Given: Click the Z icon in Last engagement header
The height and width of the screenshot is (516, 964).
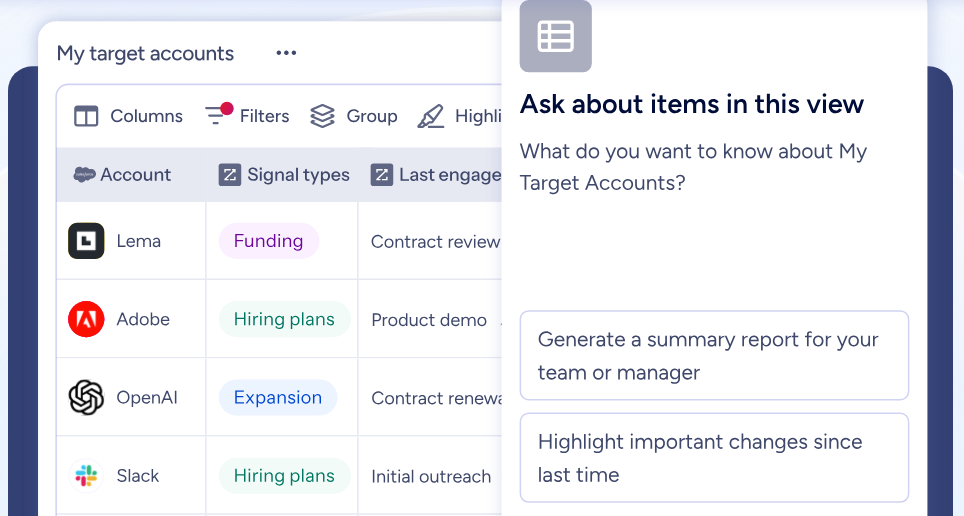Looking at the screenshot, I should coord(381,175).
